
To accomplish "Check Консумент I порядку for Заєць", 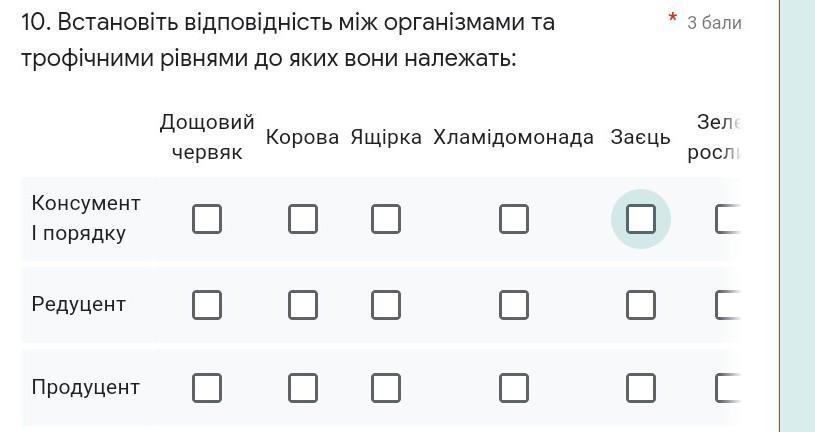I will [641, 219].
